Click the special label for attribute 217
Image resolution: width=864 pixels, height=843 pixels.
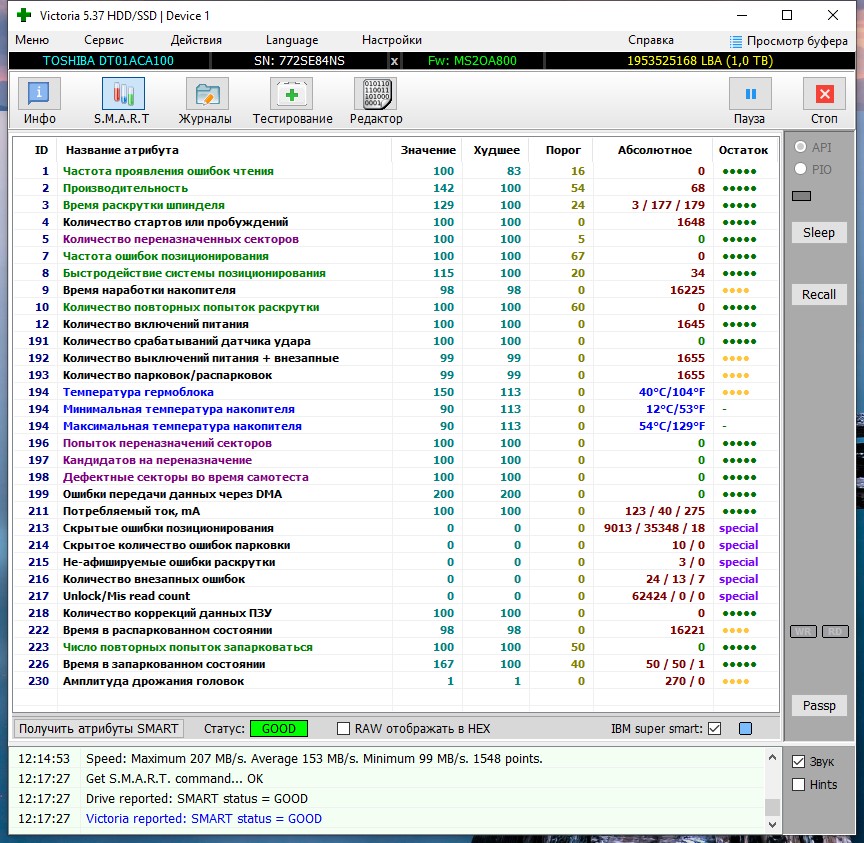tap(738, 596)
